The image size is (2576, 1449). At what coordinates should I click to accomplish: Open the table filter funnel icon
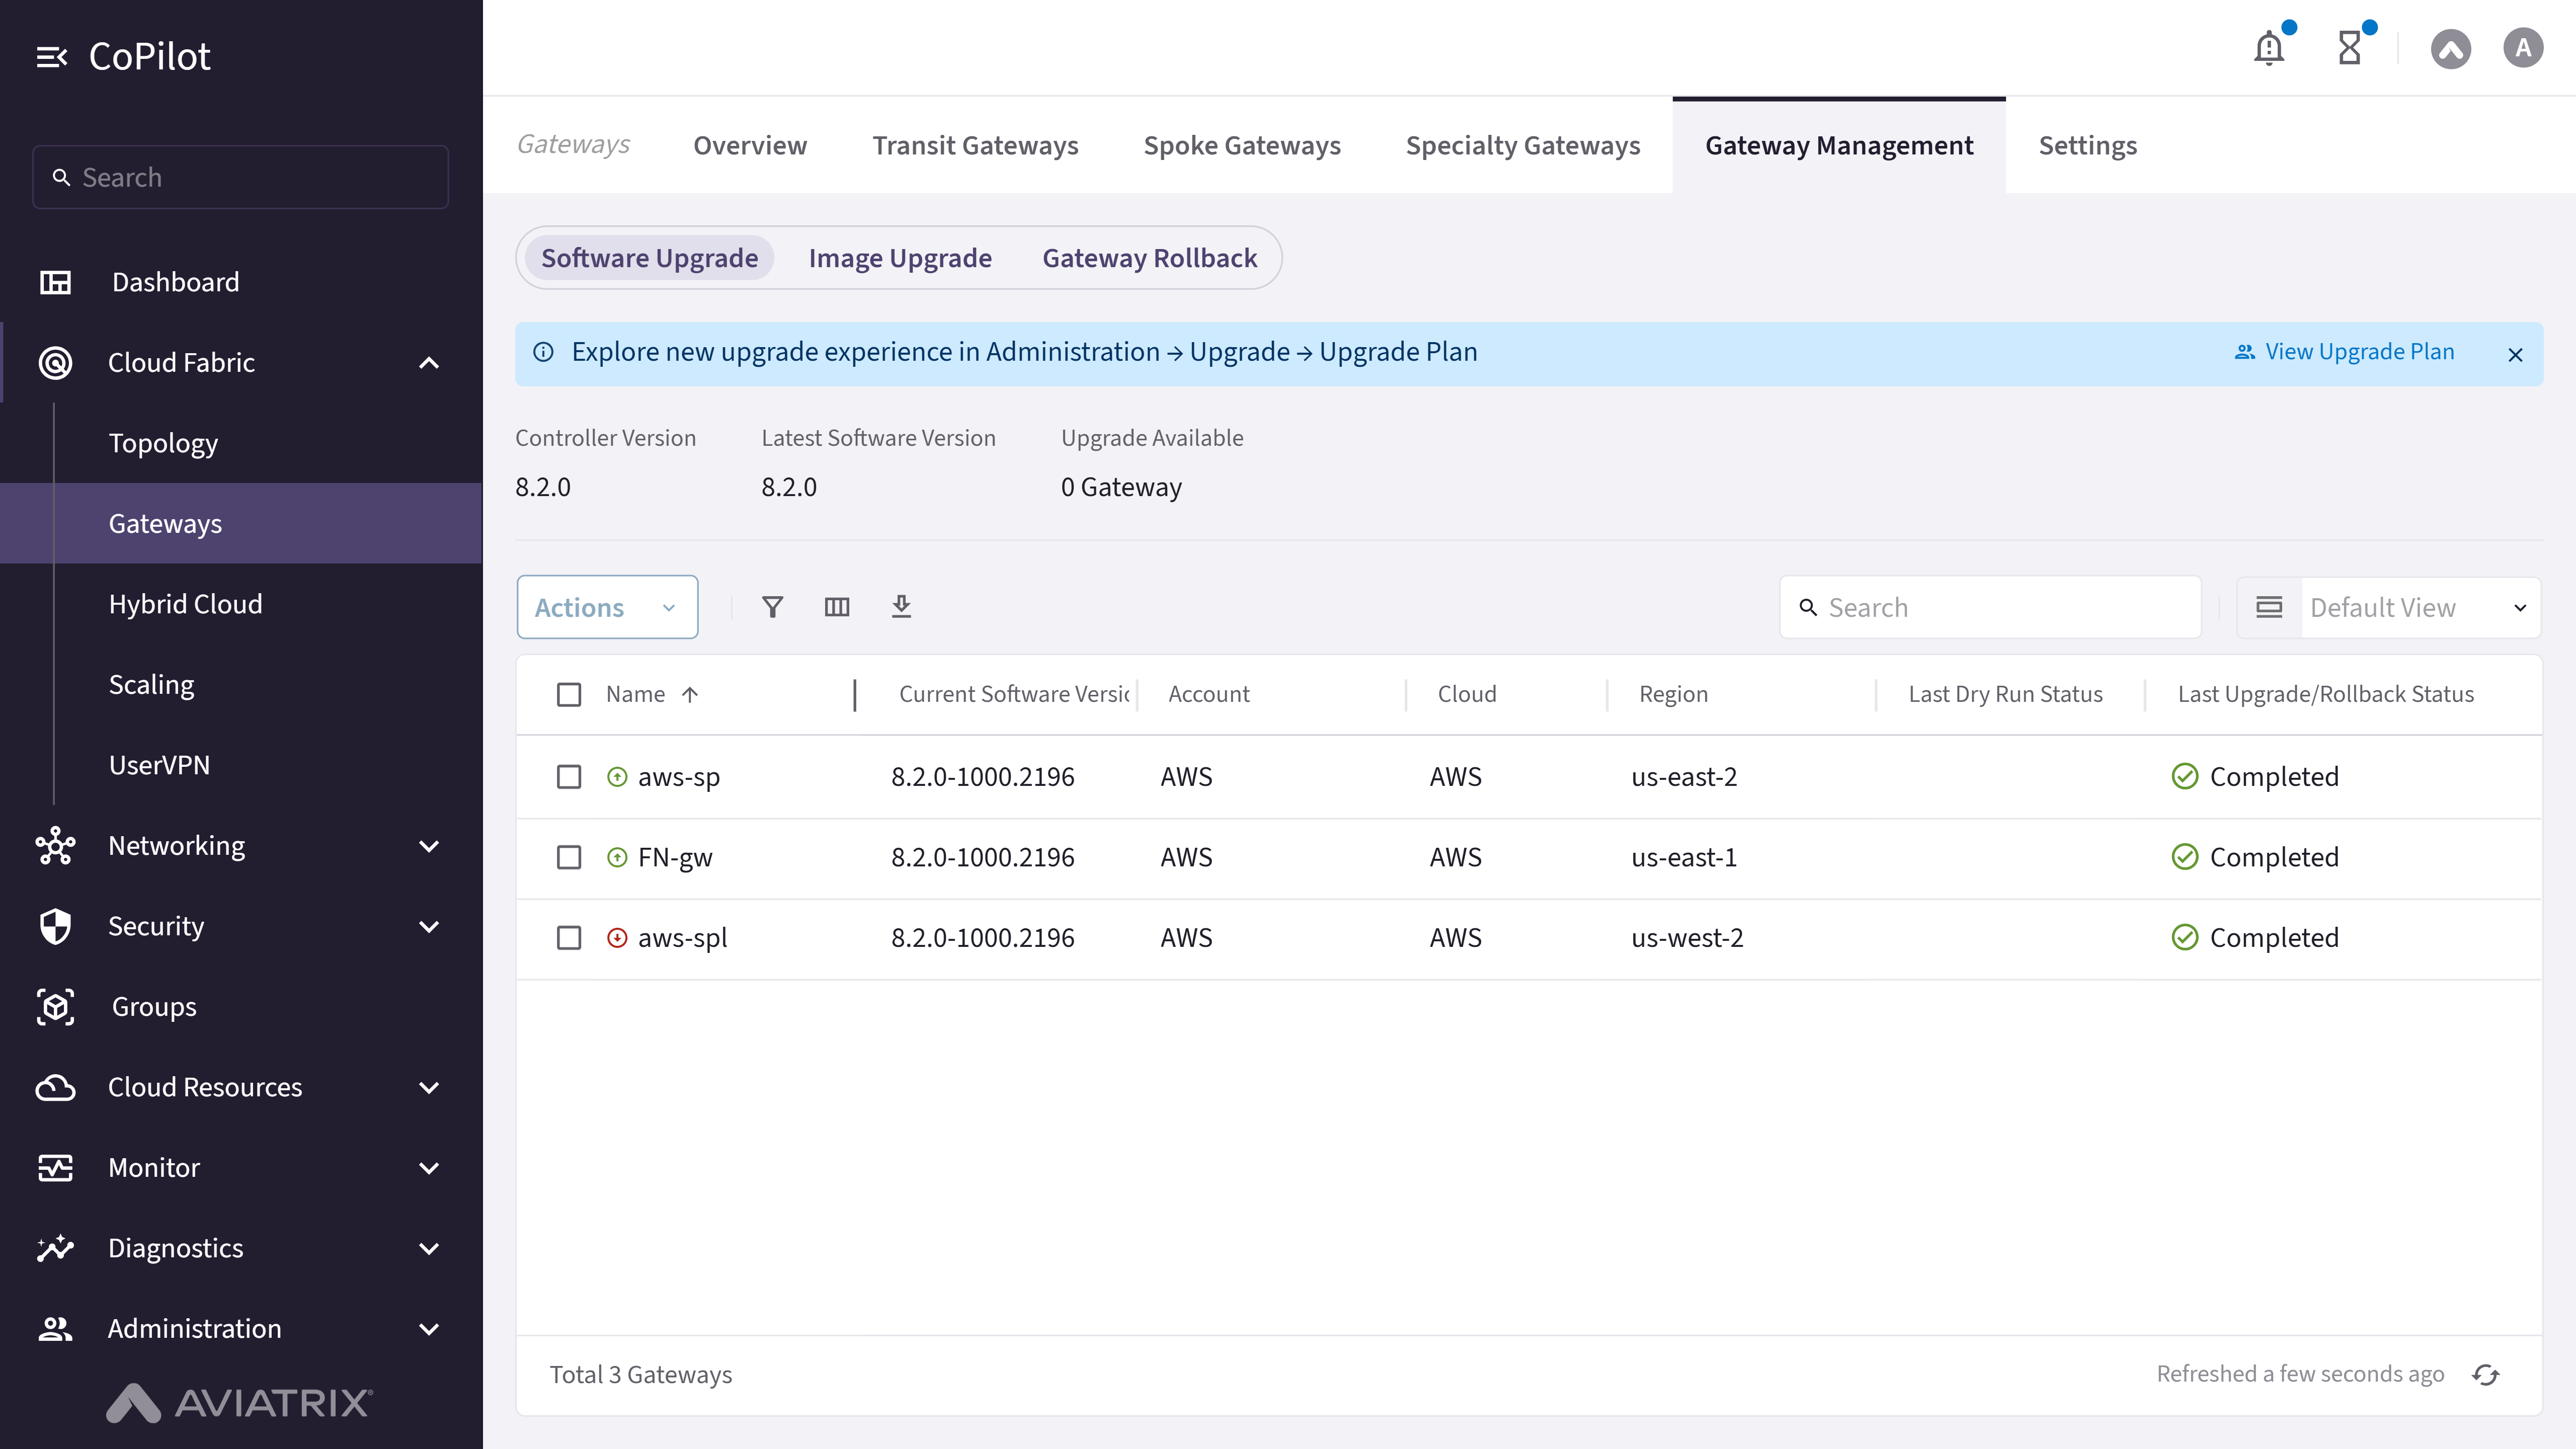772,607
